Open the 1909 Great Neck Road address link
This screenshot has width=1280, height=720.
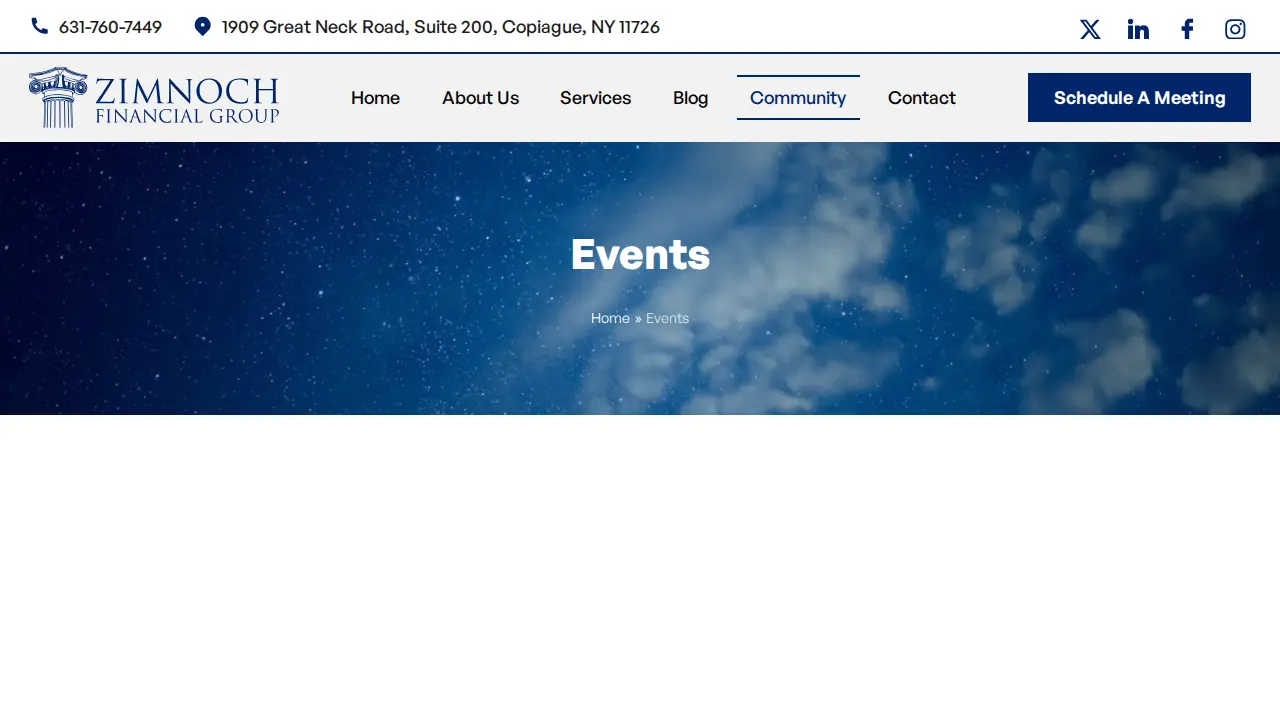441,27
